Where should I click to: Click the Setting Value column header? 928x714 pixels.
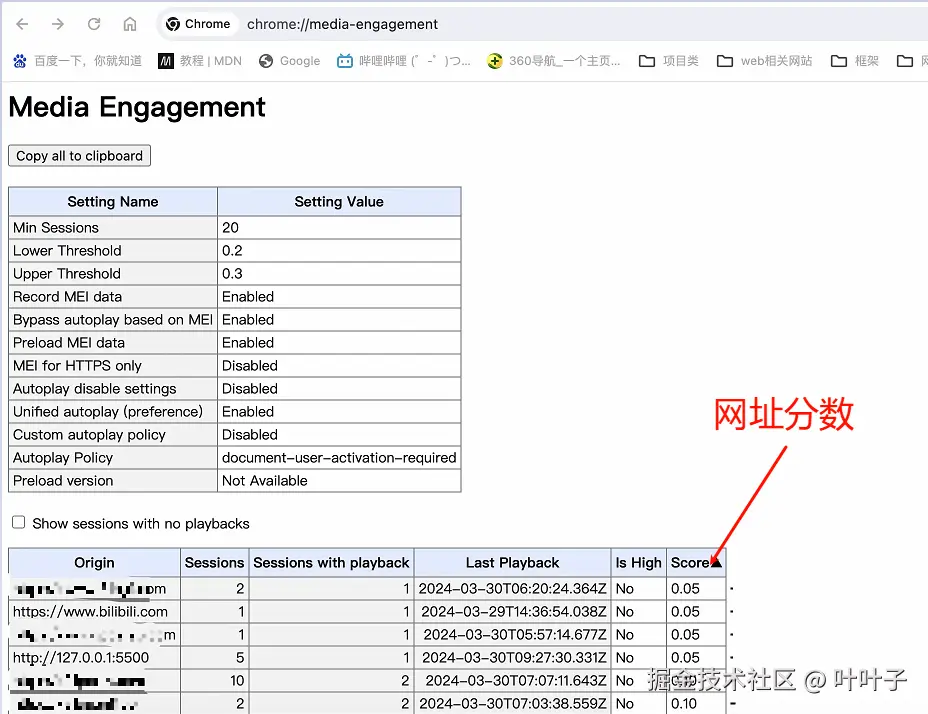click(339, 202)
